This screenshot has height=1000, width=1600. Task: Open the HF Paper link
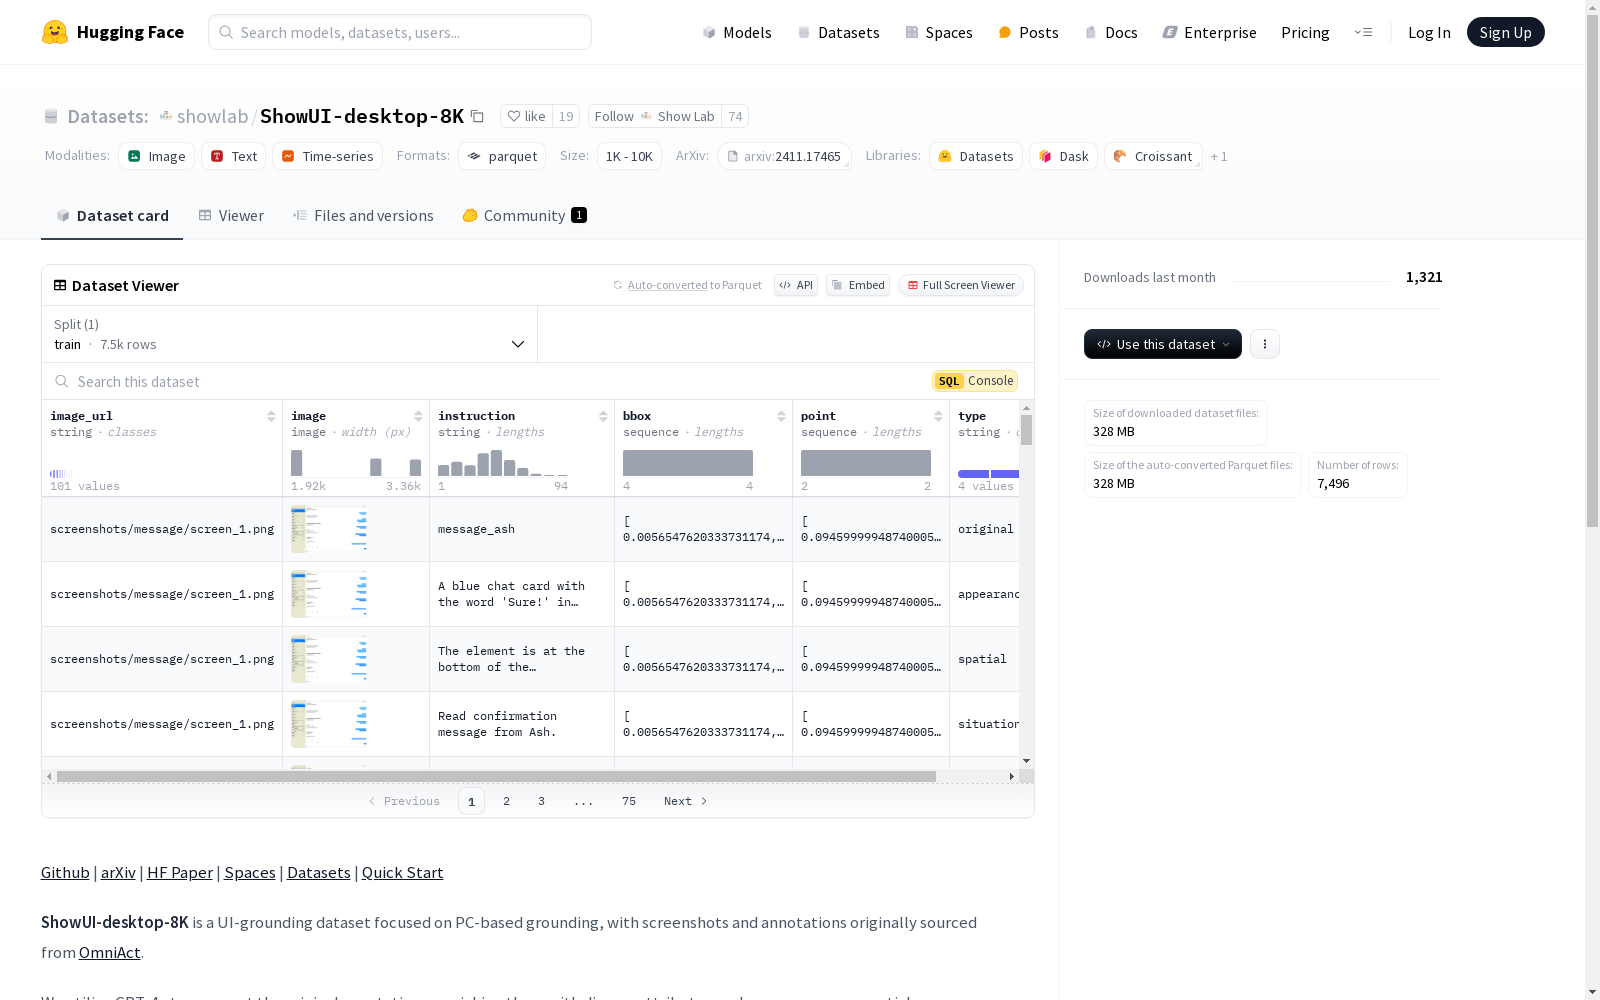click(x=180, y=872)
